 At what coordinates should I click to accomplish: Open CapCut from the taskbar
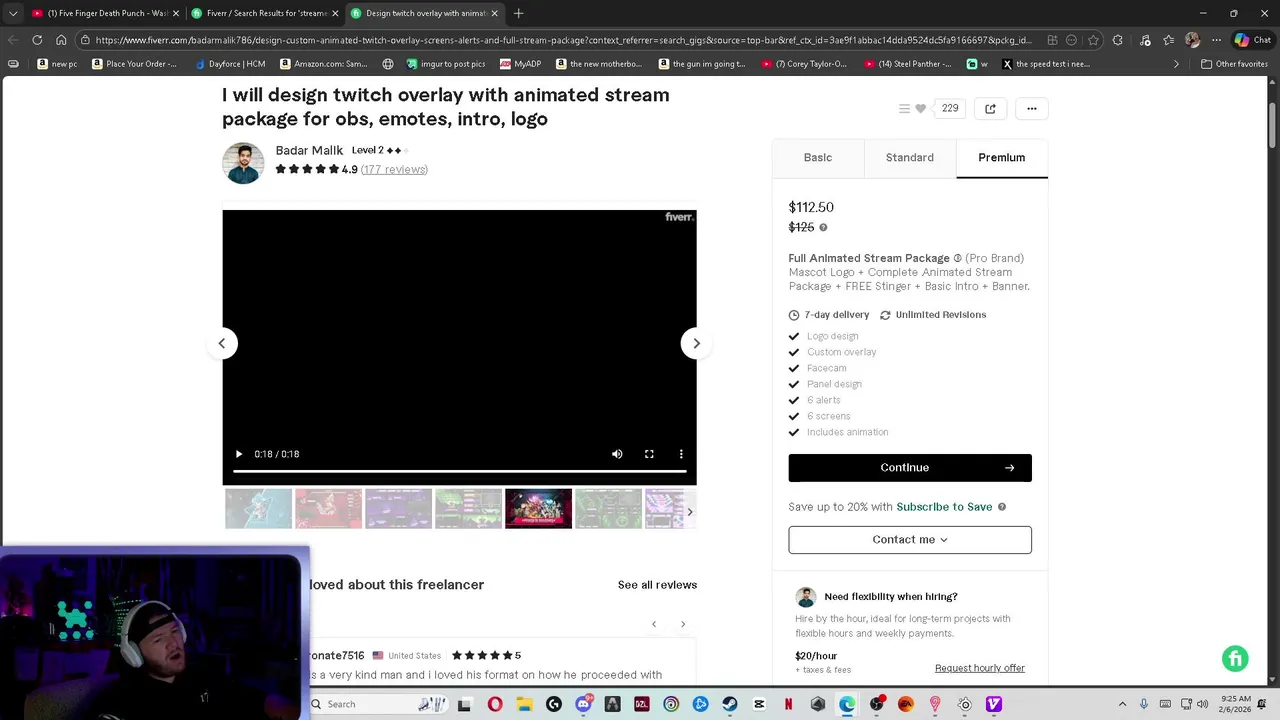(759, 704)
